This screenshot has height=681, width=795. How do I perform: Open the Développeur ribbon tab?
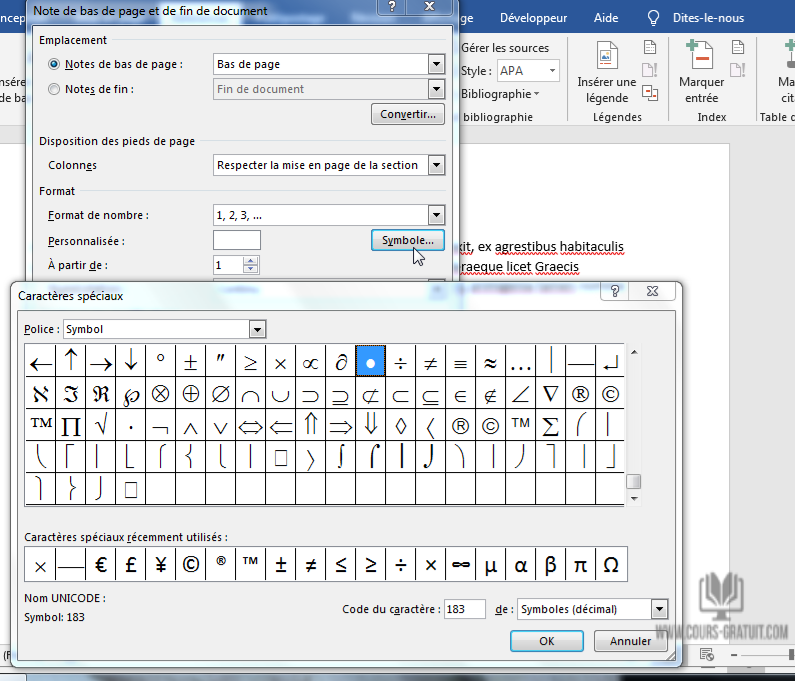click(x=533, y=18)
